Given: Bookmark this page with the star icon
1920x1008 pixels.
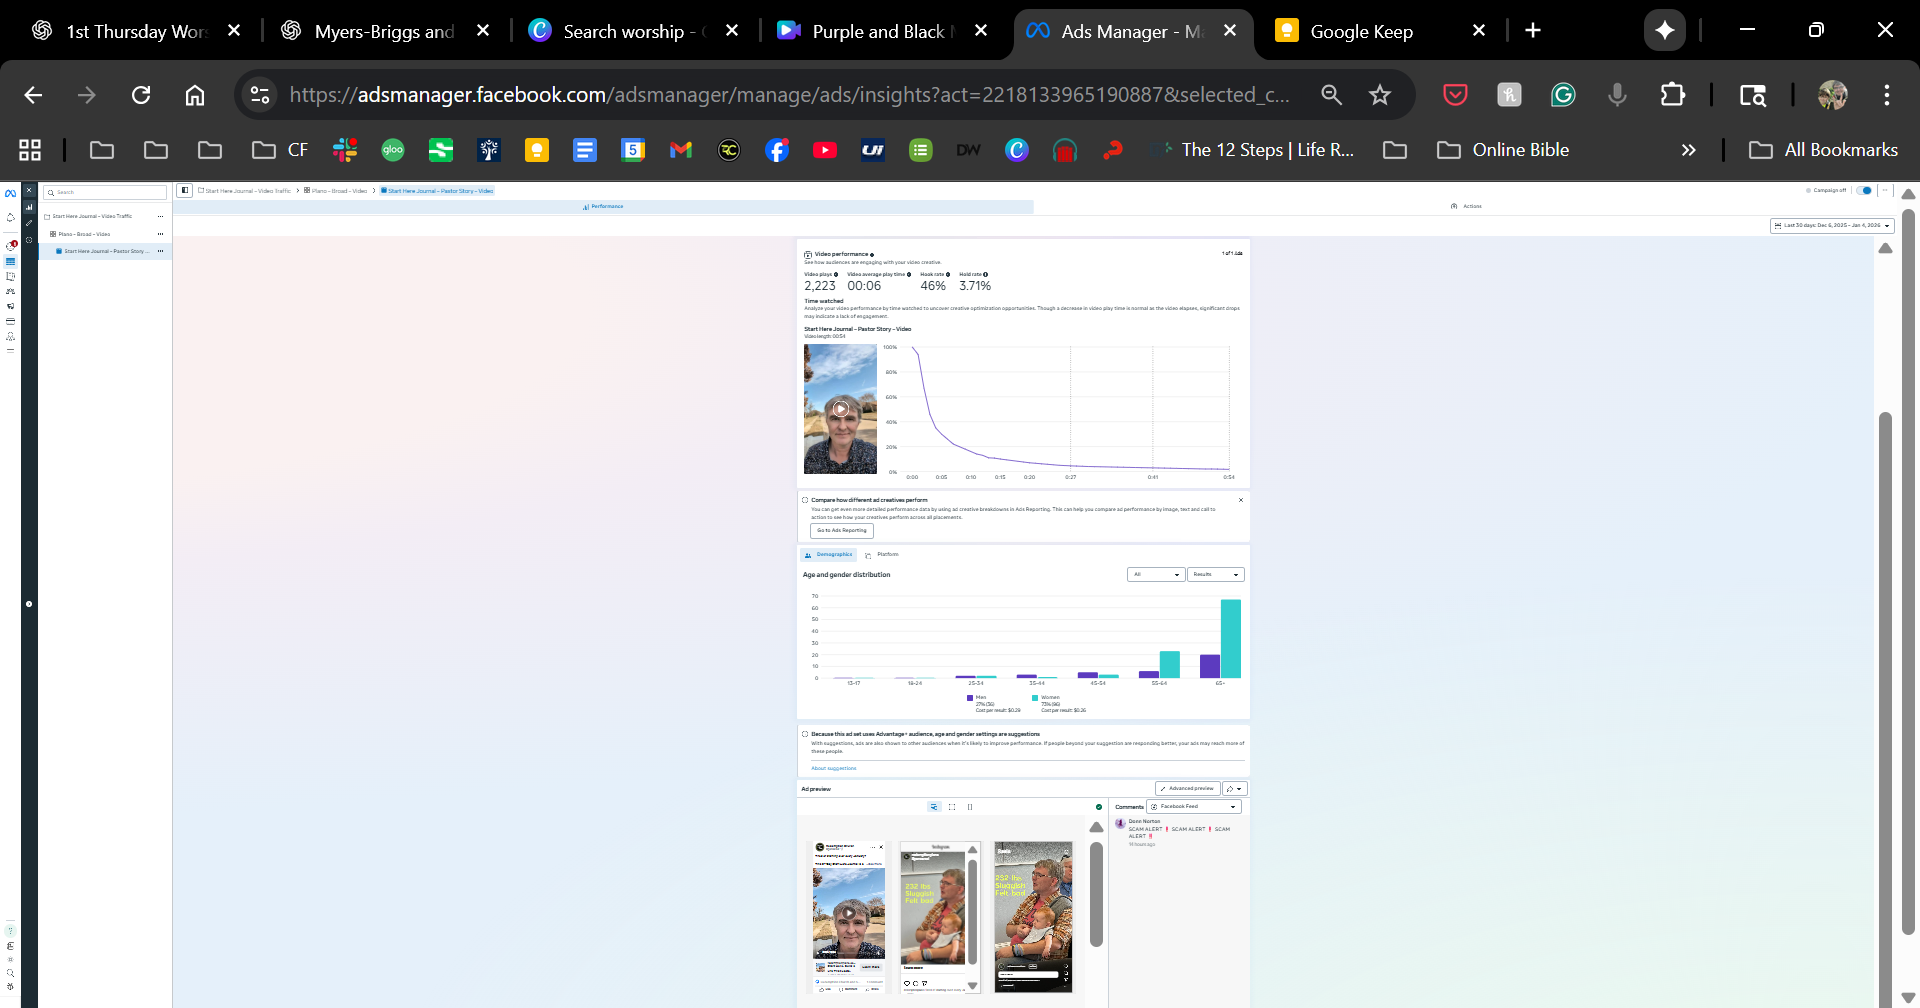Looking at the screenshot, I should [x=1380, y=95].
